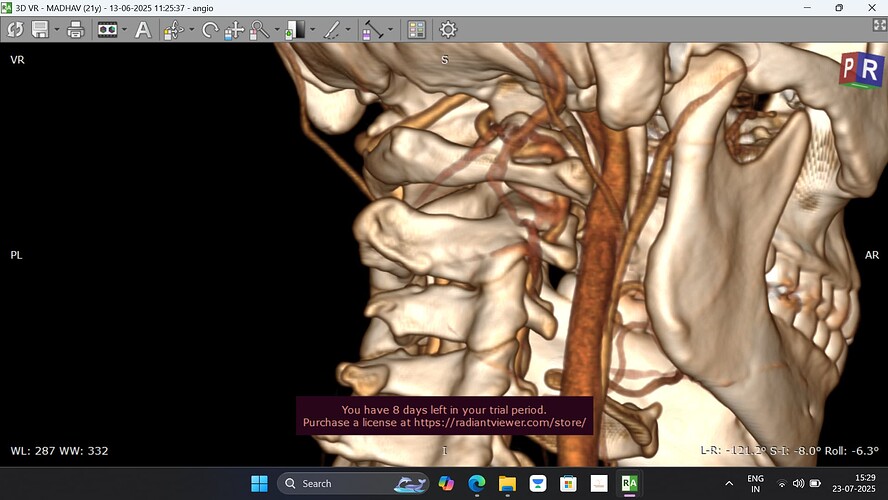888x500 pixels.
Task: Open the volume speaker tray icon
Action: [x=799, y=484]
